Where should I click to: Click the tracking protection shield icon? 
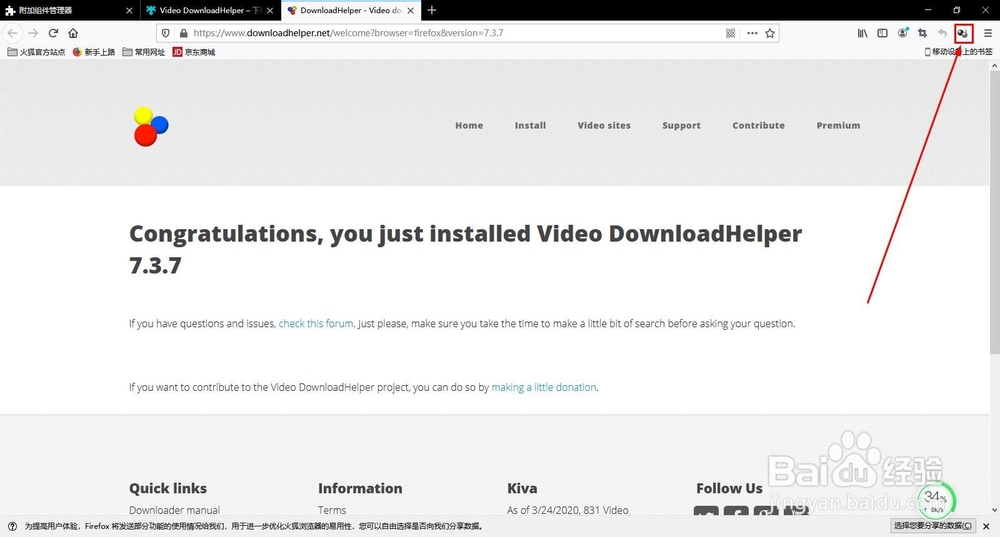tap(166, 33)
